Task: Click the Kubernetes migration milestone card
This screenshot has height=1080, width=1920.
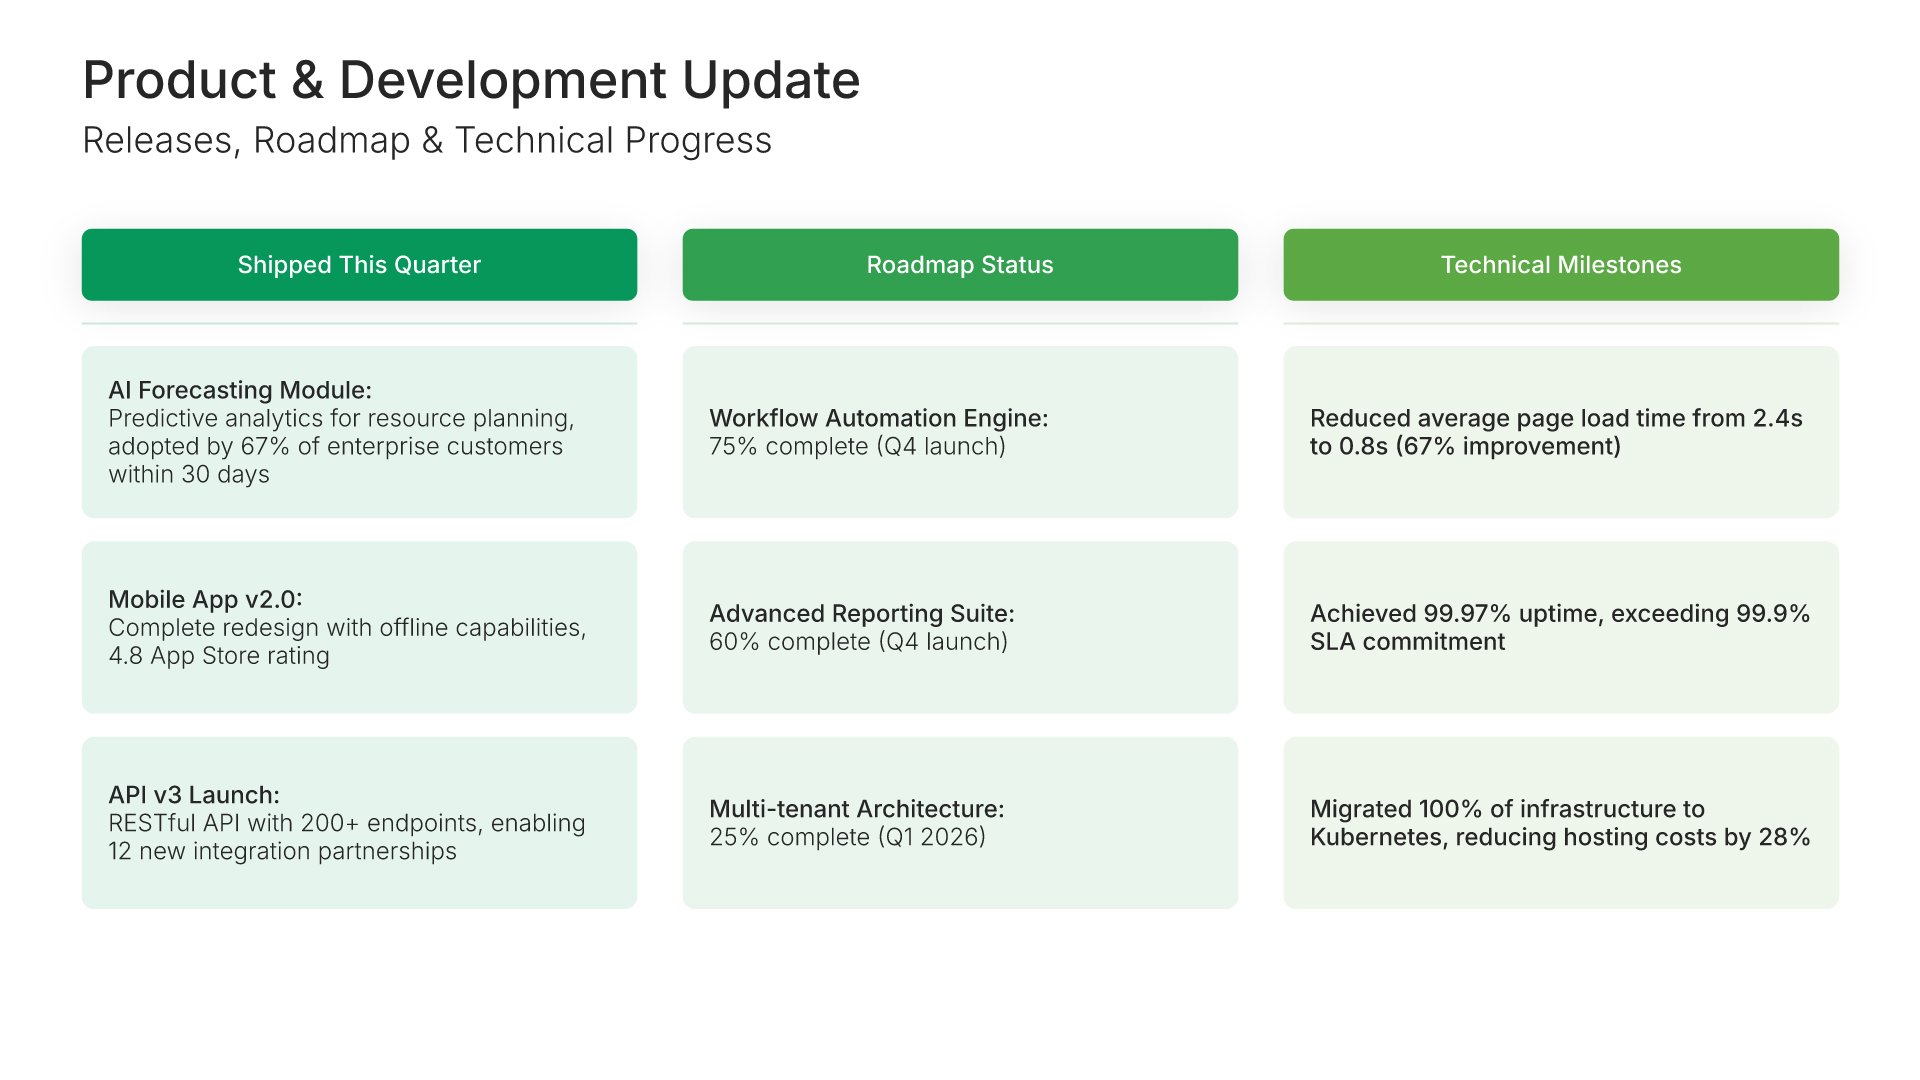Action: coord(1560,823)
